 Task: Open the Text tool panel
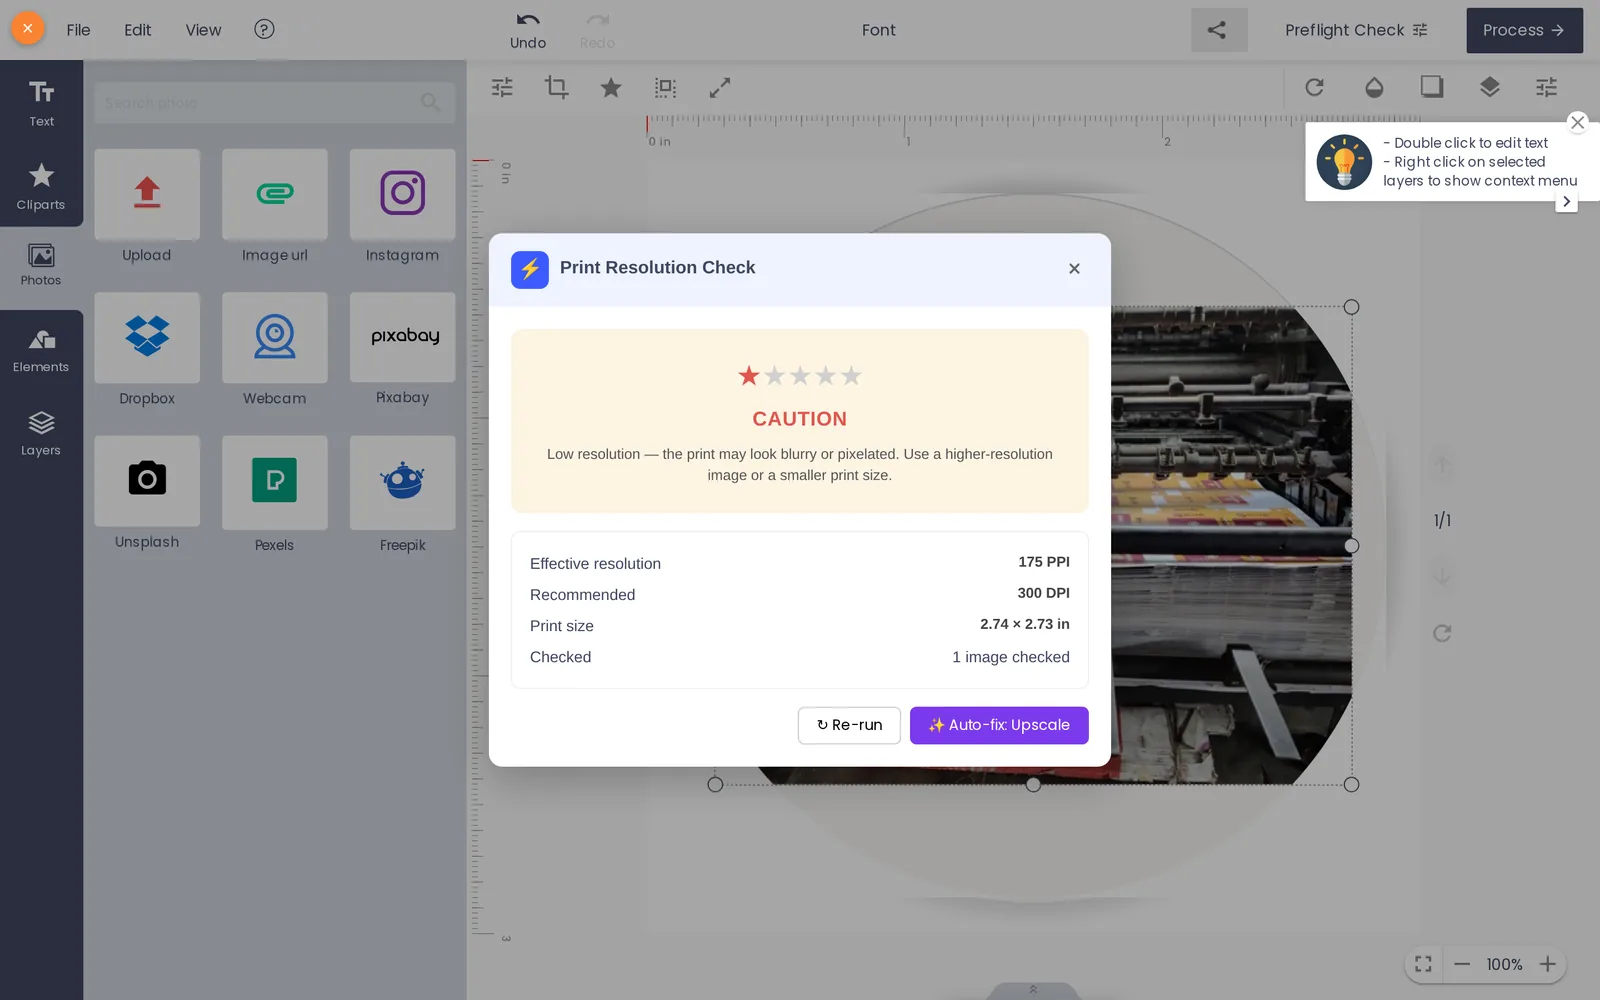pos(41,102)
